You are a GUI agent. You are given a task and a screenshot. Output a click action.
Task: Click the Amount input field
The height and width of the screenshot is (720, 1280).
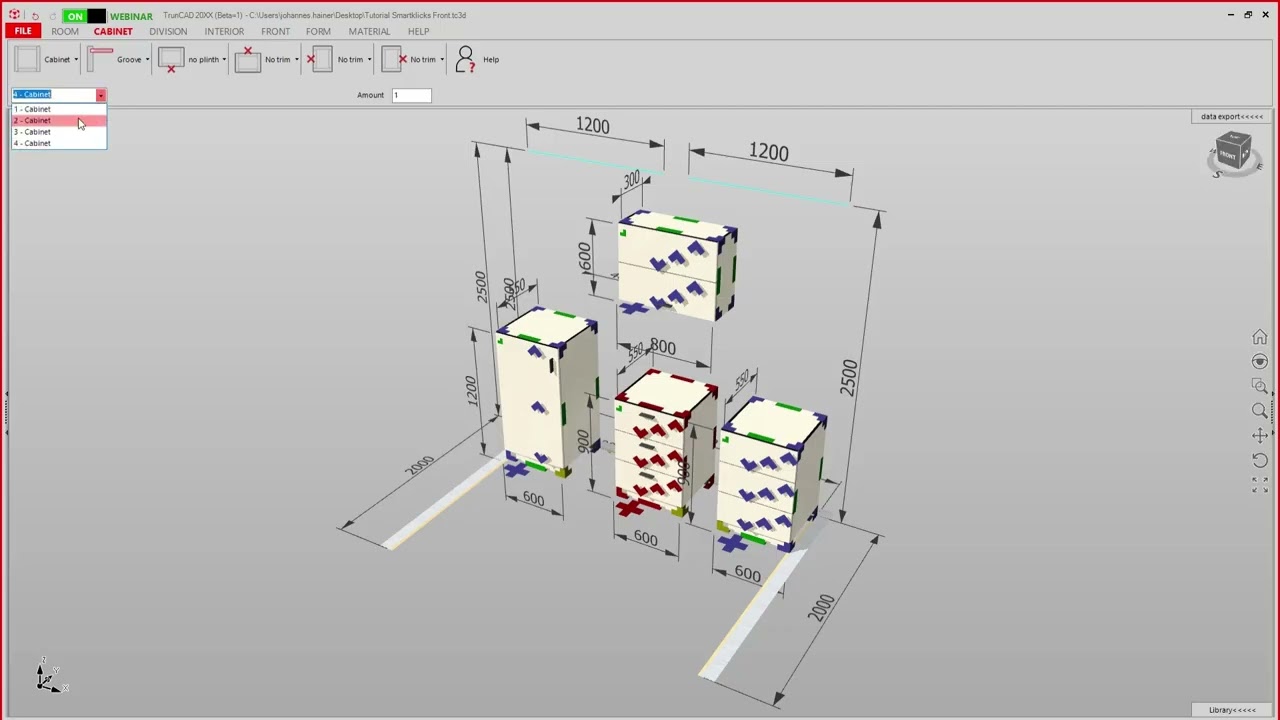click(x=411, y=95)
